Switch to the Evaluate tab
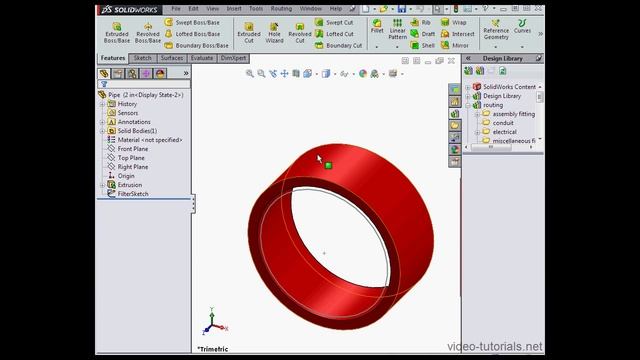The height and width of the screenshot is (360, 640). coord(202,58)
